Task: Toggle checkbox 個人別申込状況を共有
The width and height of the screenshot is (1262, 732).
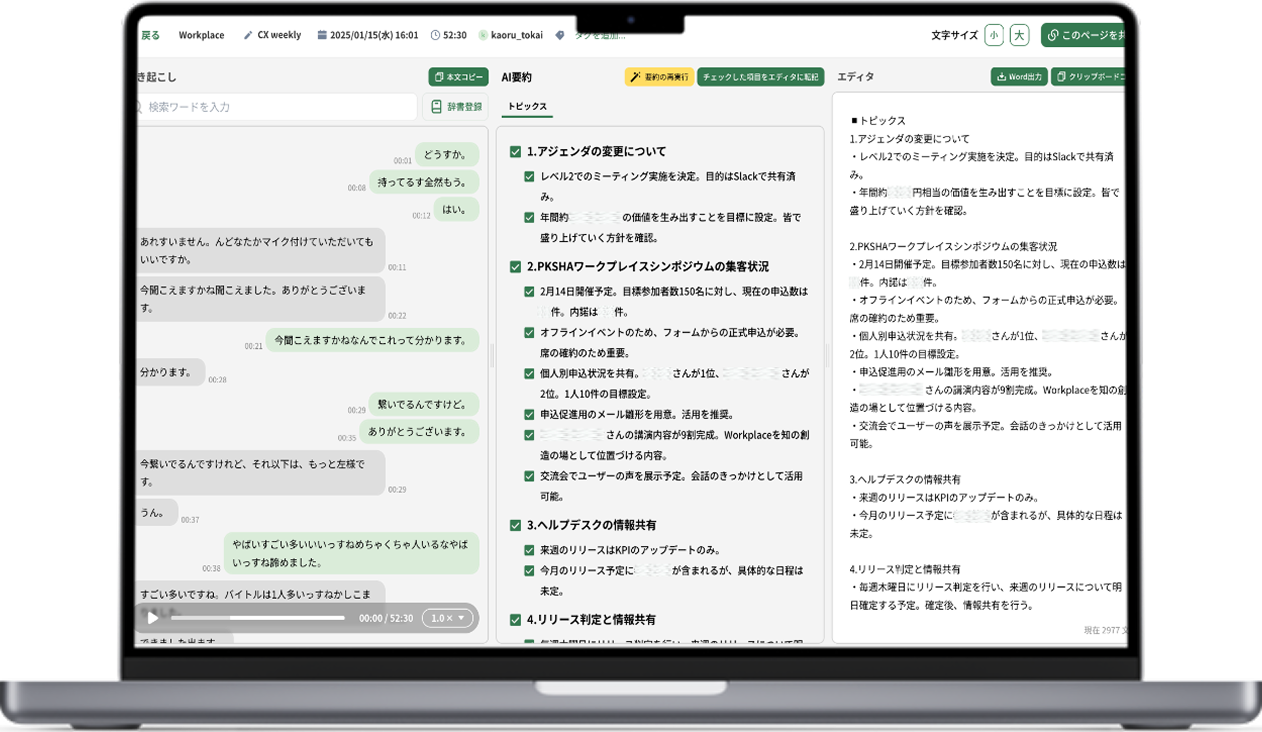Action: click(x=529, y=373)
